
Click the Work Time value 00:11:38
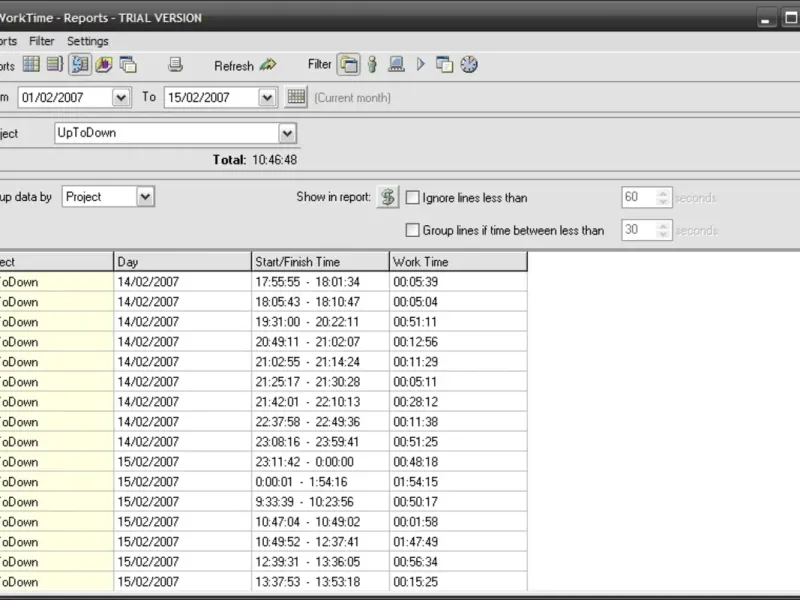point(415,422)
